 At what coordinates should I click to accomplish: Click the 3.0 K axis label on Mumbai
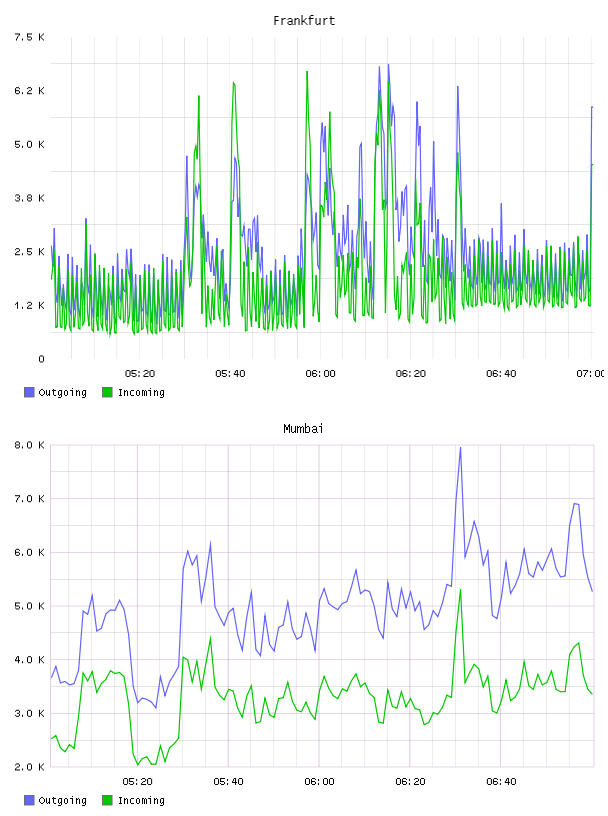coord(29,713)
